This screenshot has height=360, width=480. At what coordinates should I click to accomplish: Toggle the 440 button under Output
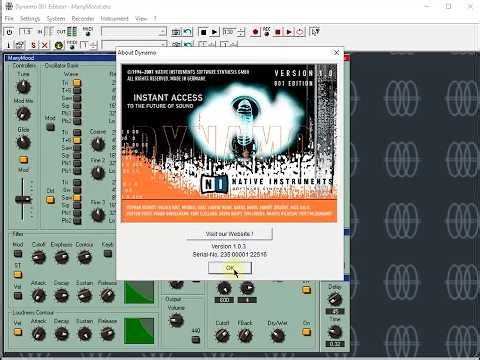(196, 339)
